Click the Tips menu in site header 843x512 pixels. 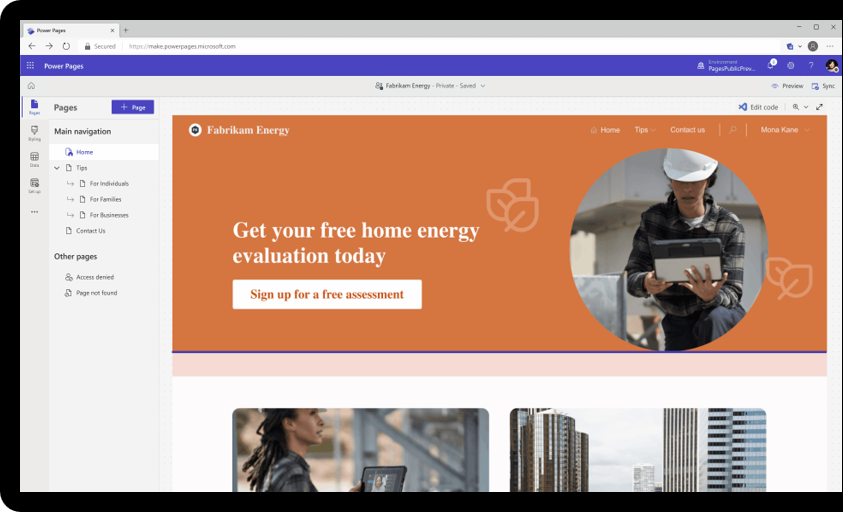pos(645,130)
